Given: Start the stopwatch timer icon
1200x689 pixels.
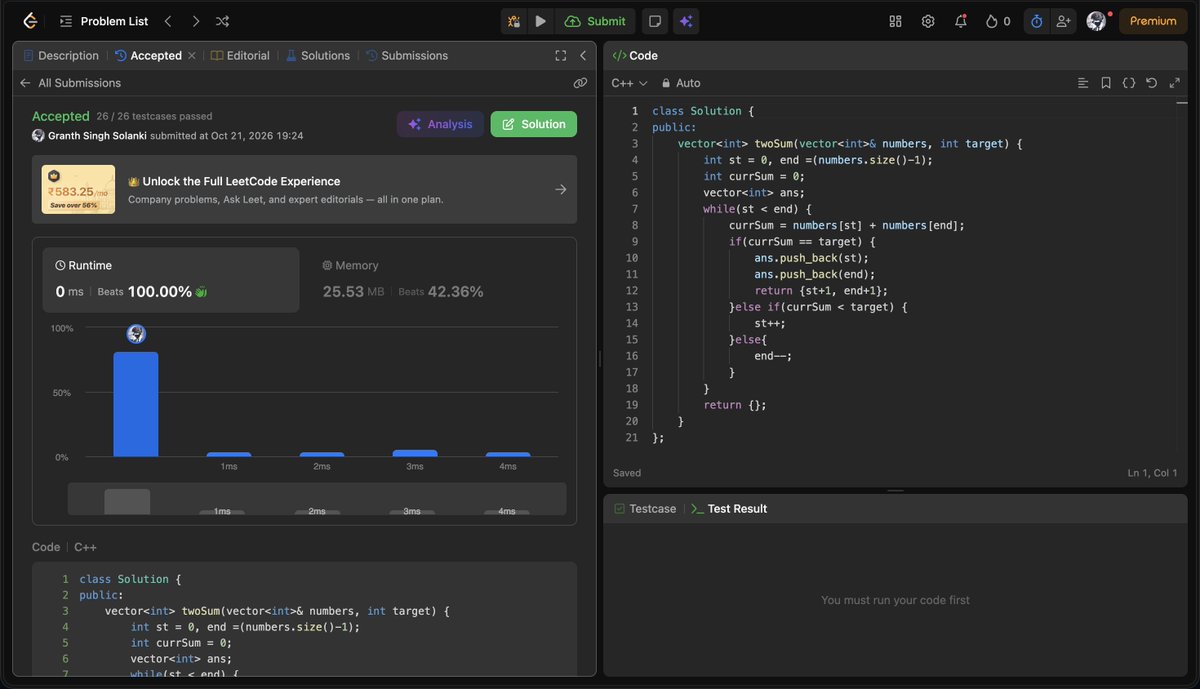Looking at the screenshot, I should coord(1036,21).
